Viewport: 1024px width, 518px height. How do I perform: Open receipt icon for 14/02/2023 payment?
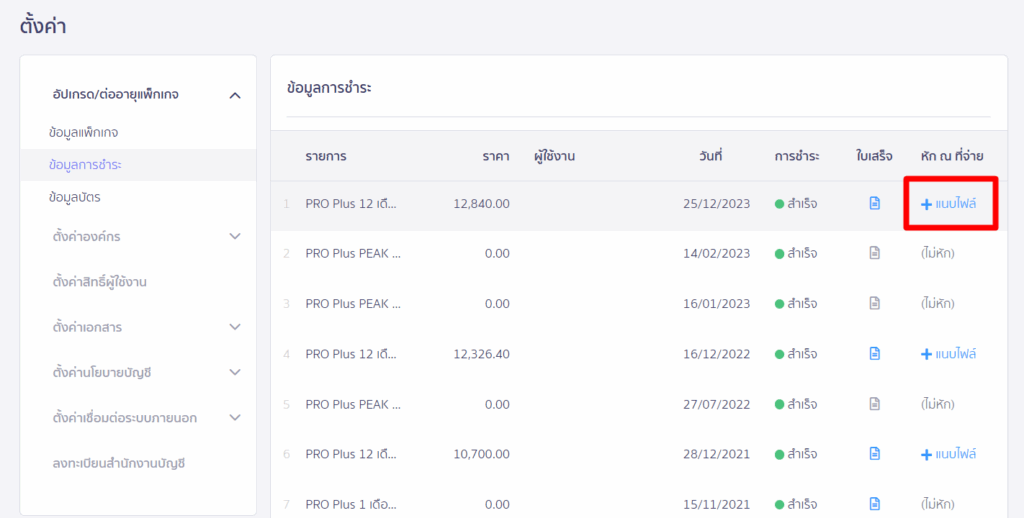click(x=875, y=253)
